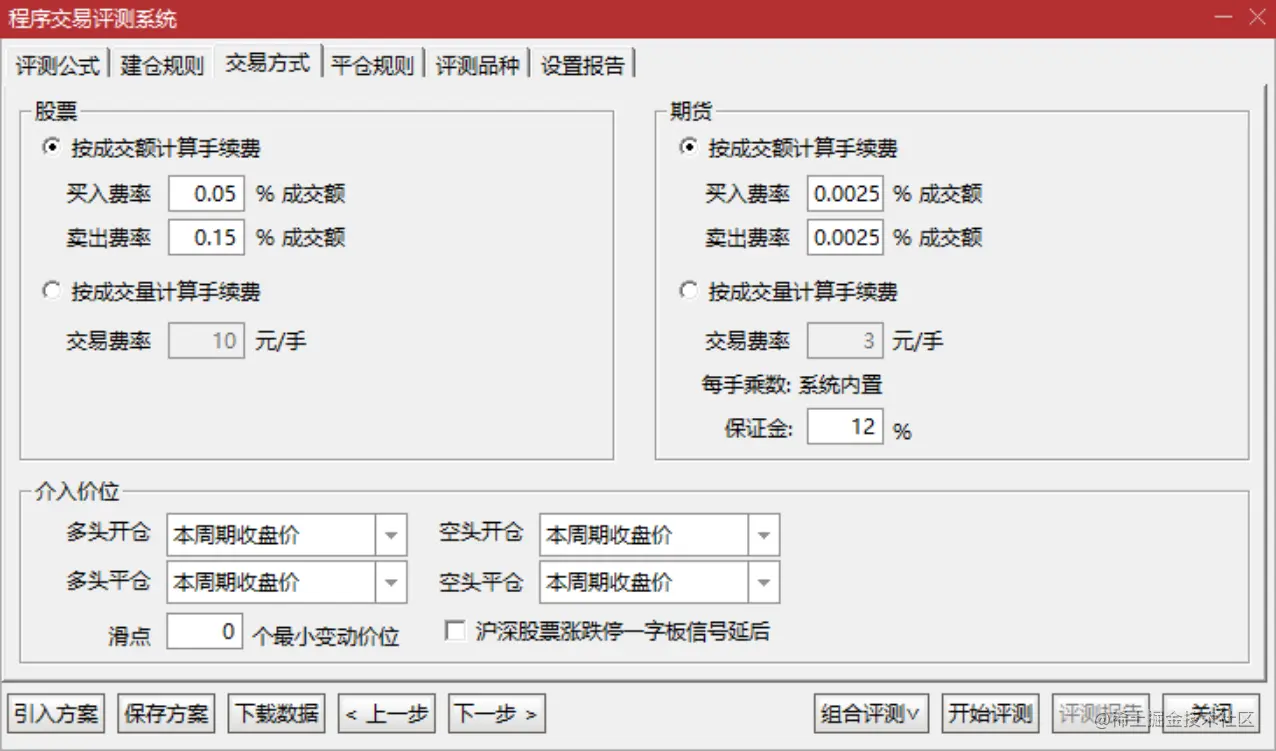Click futures 交易费率 field showing 3
Viewport: 1276px width, 751px height.
845,340
